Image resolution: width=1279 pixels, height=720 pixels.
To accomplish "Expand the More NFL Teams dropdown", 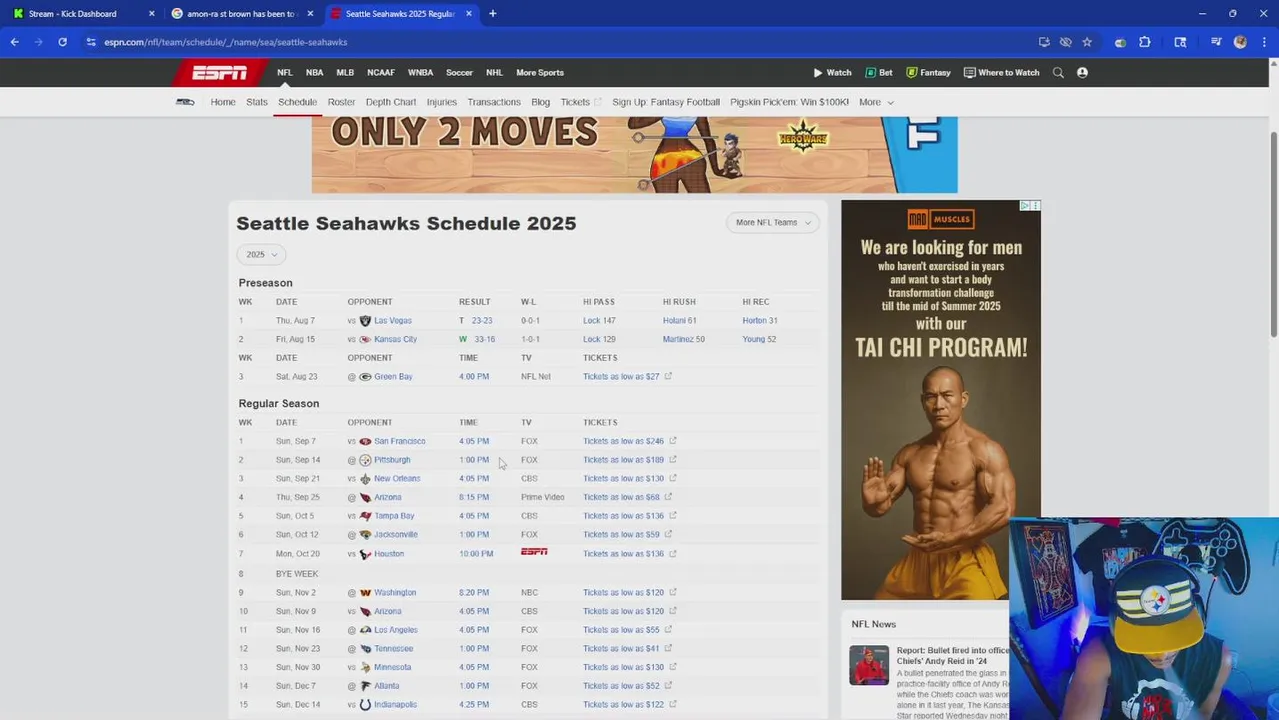I will 773,222.
